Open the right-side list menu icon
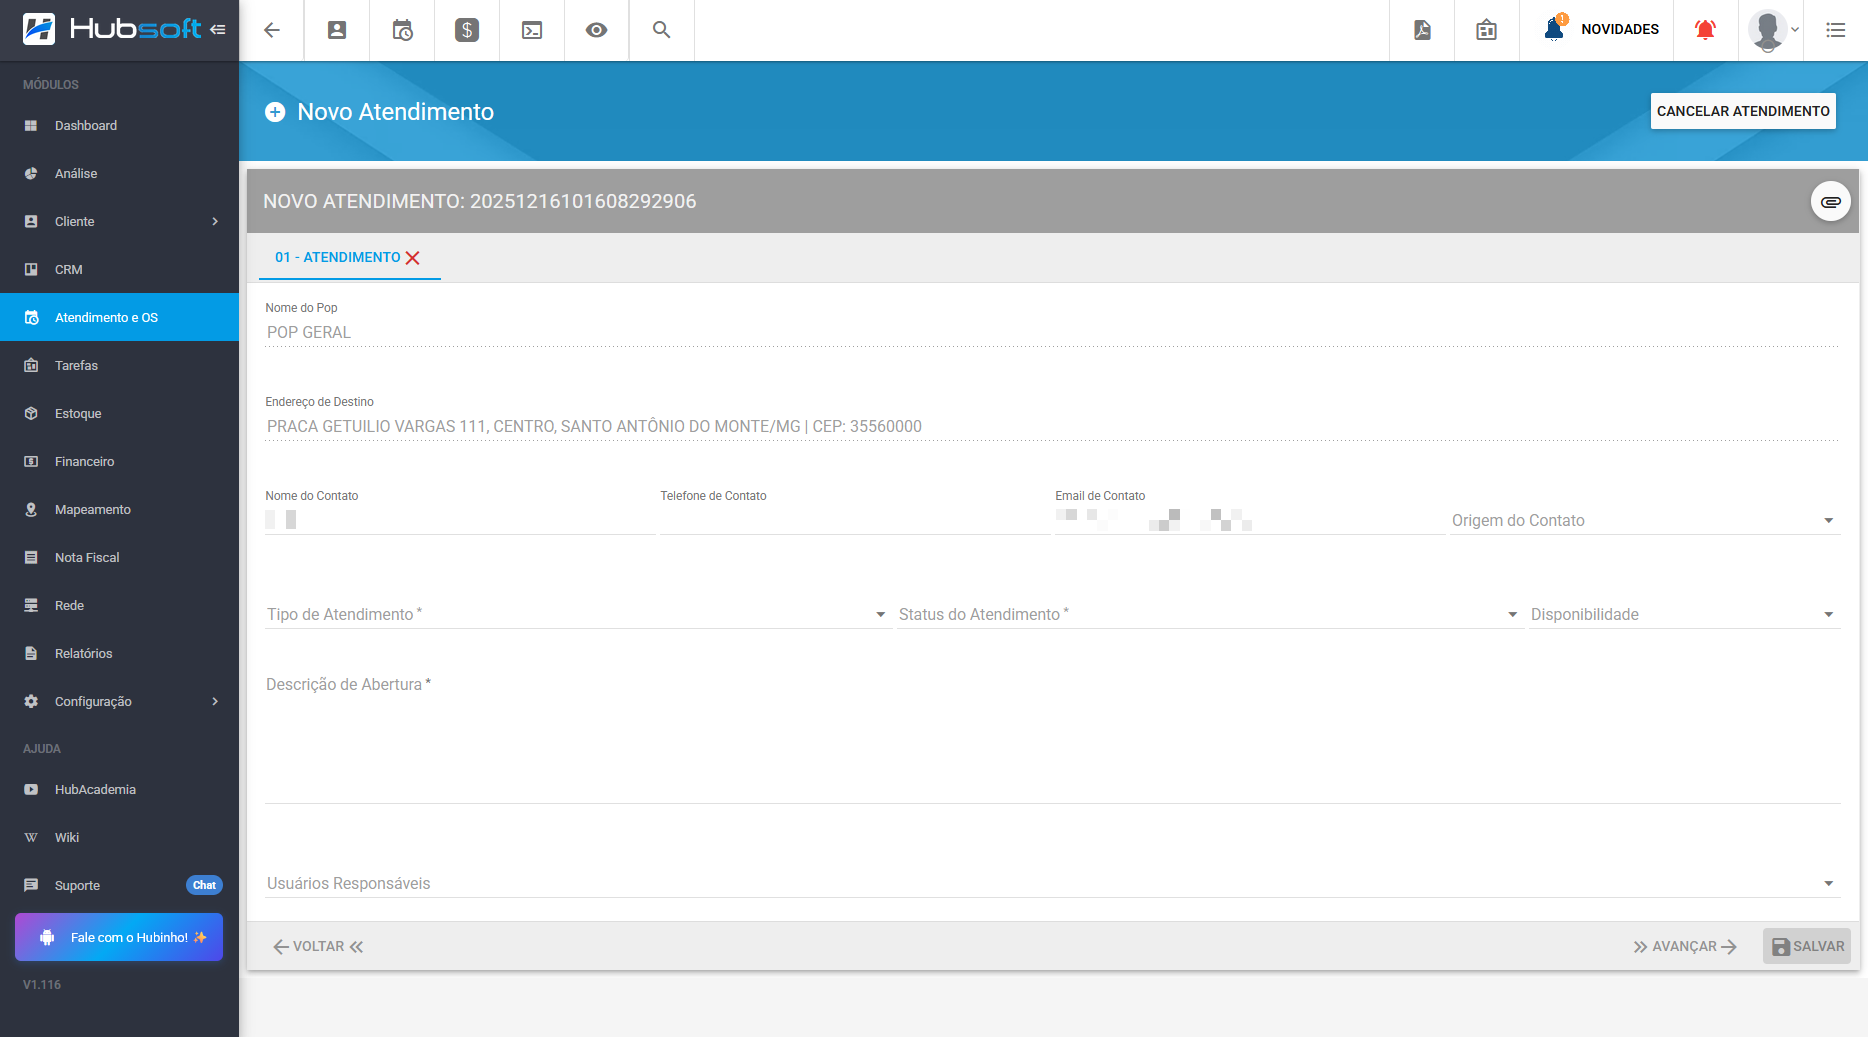This screenshot has width=1868, height=1037. [x=1835, y=30]
